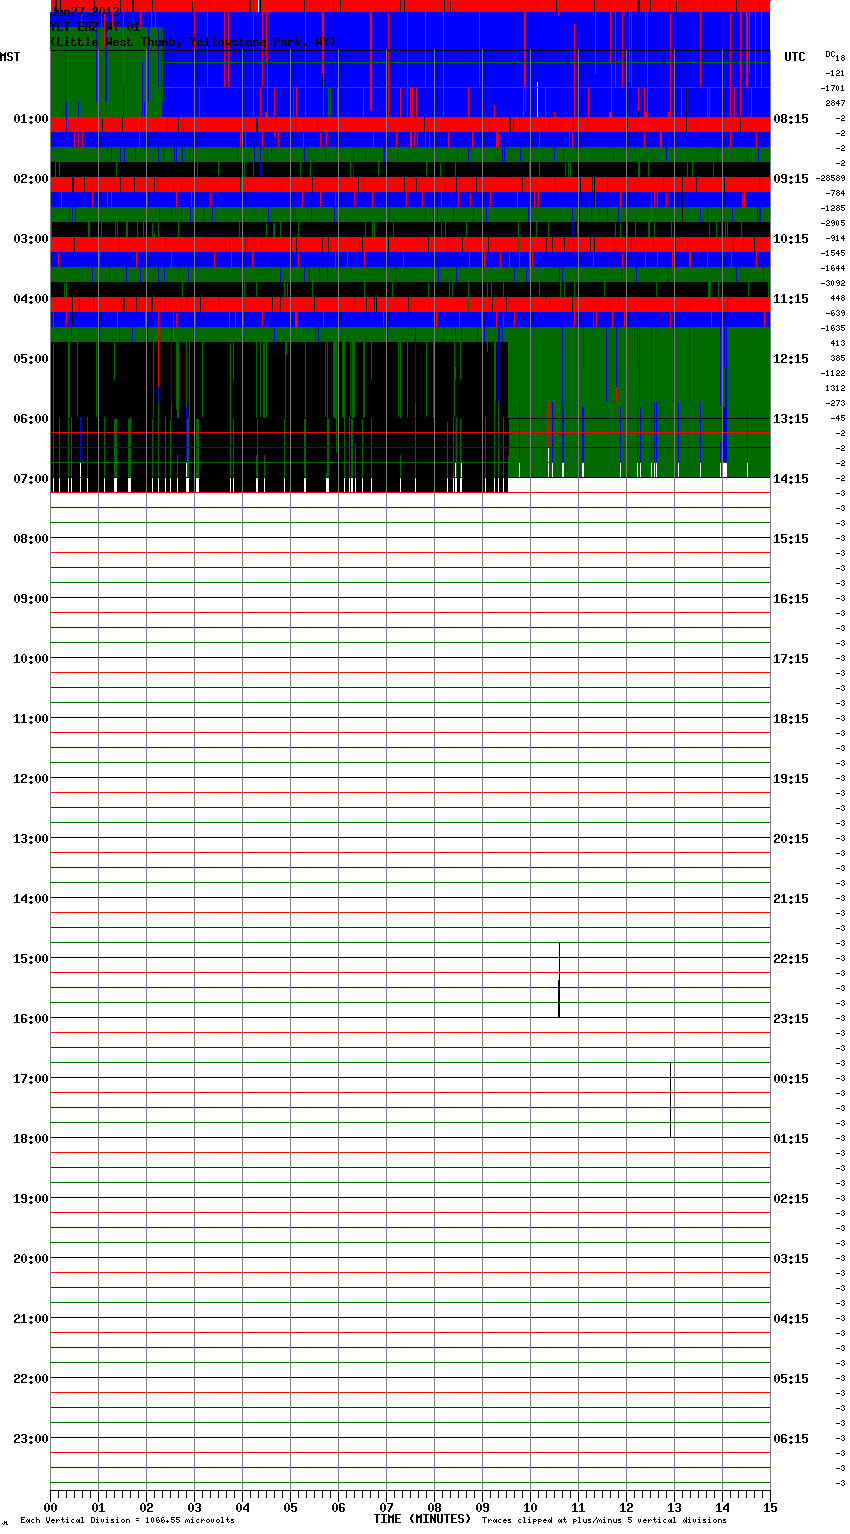Click the '05' minute tick label
The height and width of the screenshot is (1534, 850).
coord(290,1507)
